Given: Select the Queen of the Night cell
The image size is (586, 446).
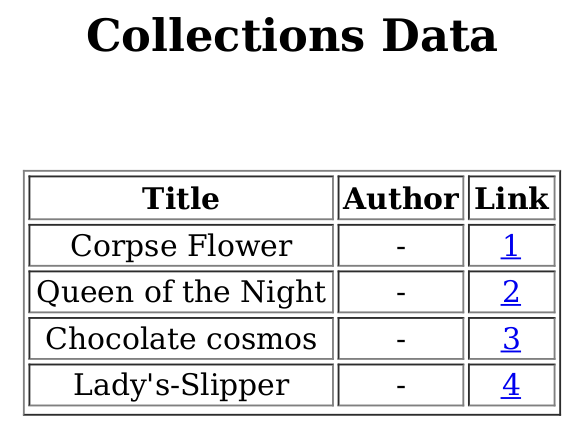Looking at the screenshot, I should [181, 292].
